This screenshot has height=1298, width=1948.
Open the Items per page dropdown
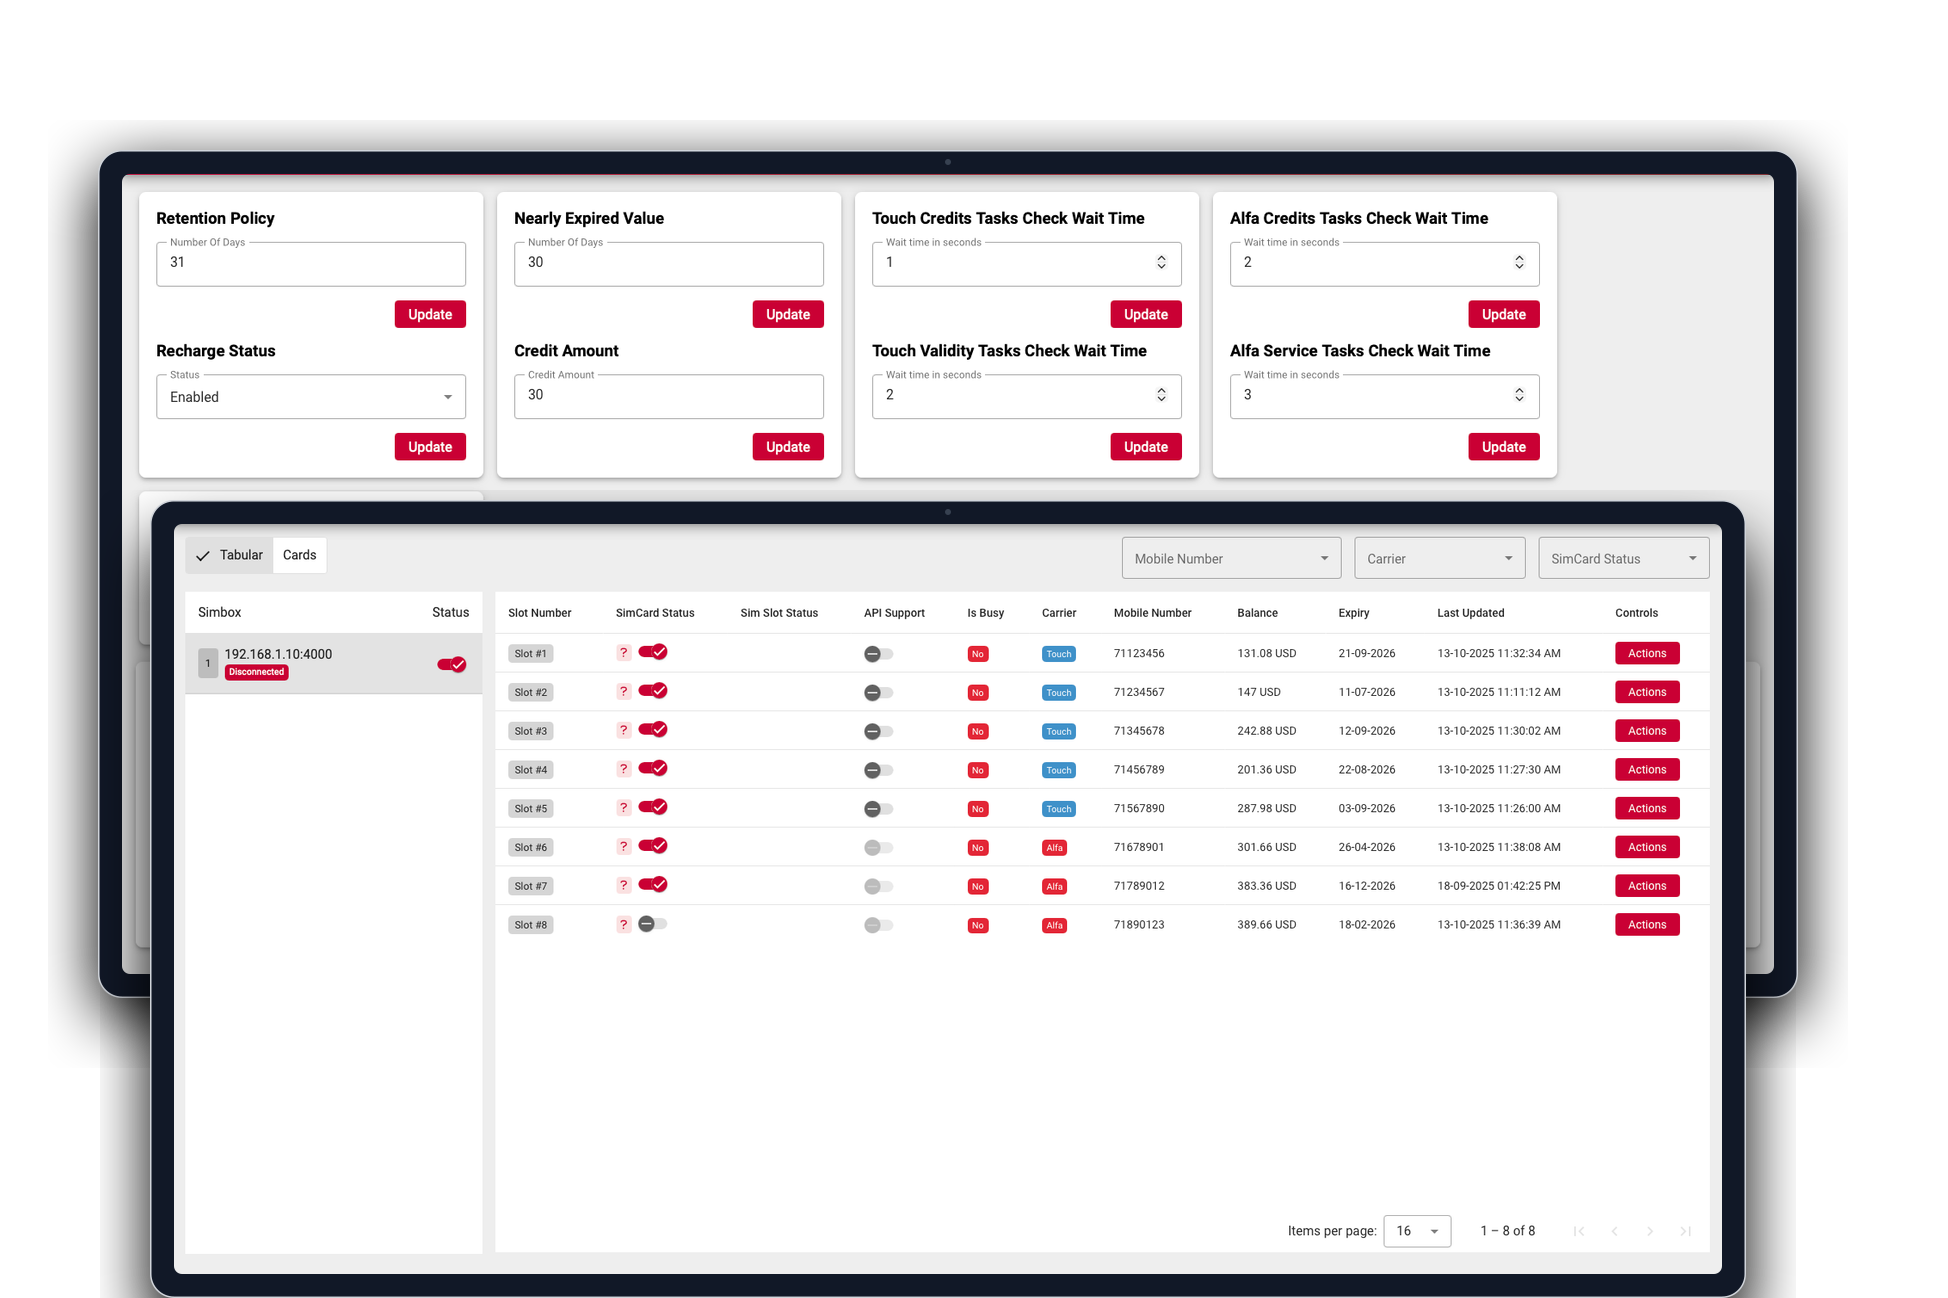pos(1417,1231)
